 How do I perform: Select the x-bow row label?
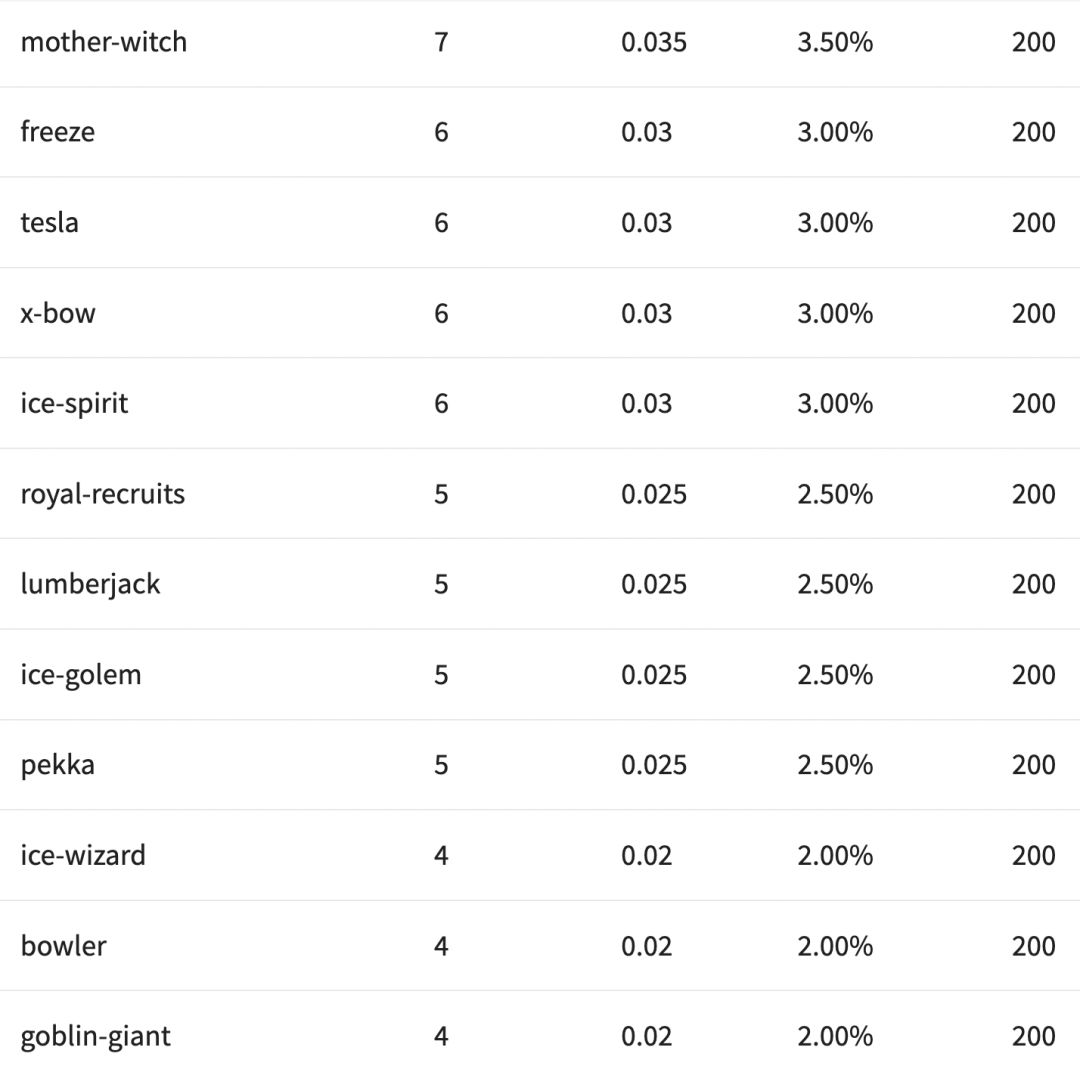[58, 313]
